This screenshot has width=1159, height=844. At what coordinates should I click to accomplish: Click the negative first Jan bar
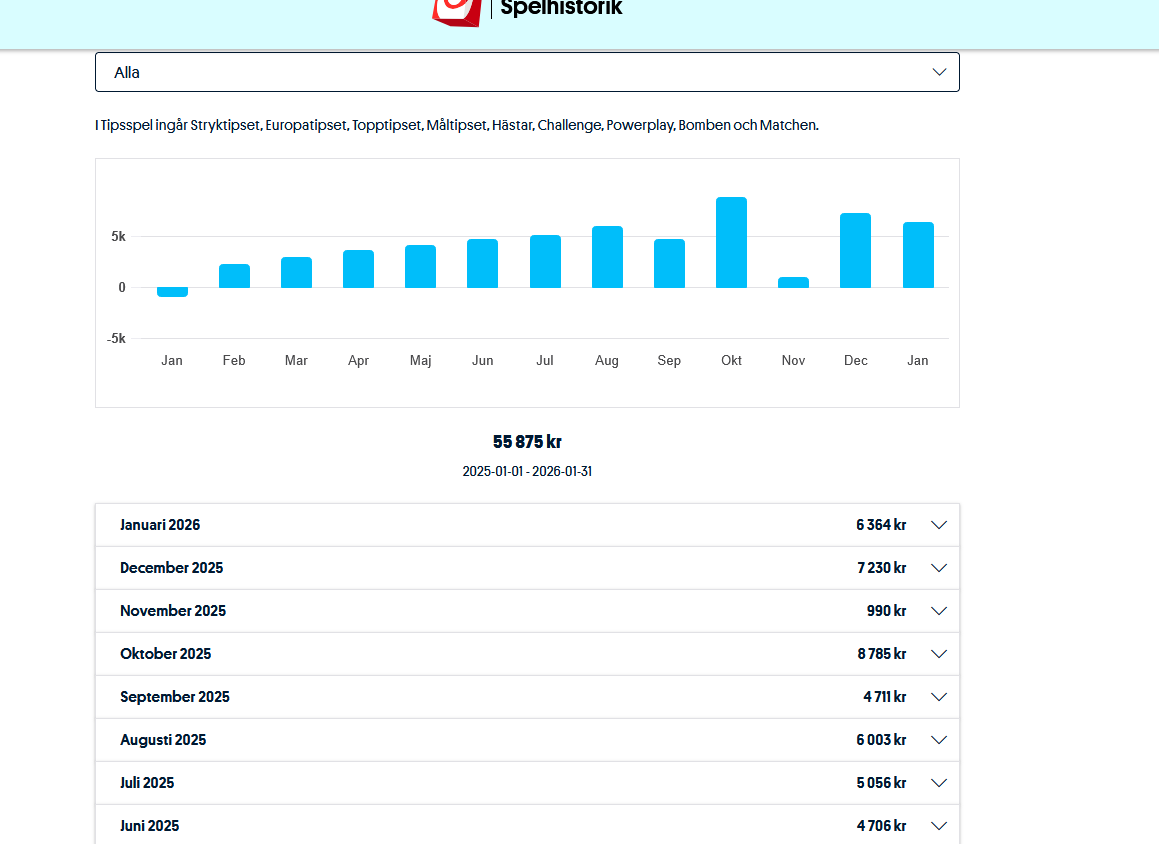point(172,292)
